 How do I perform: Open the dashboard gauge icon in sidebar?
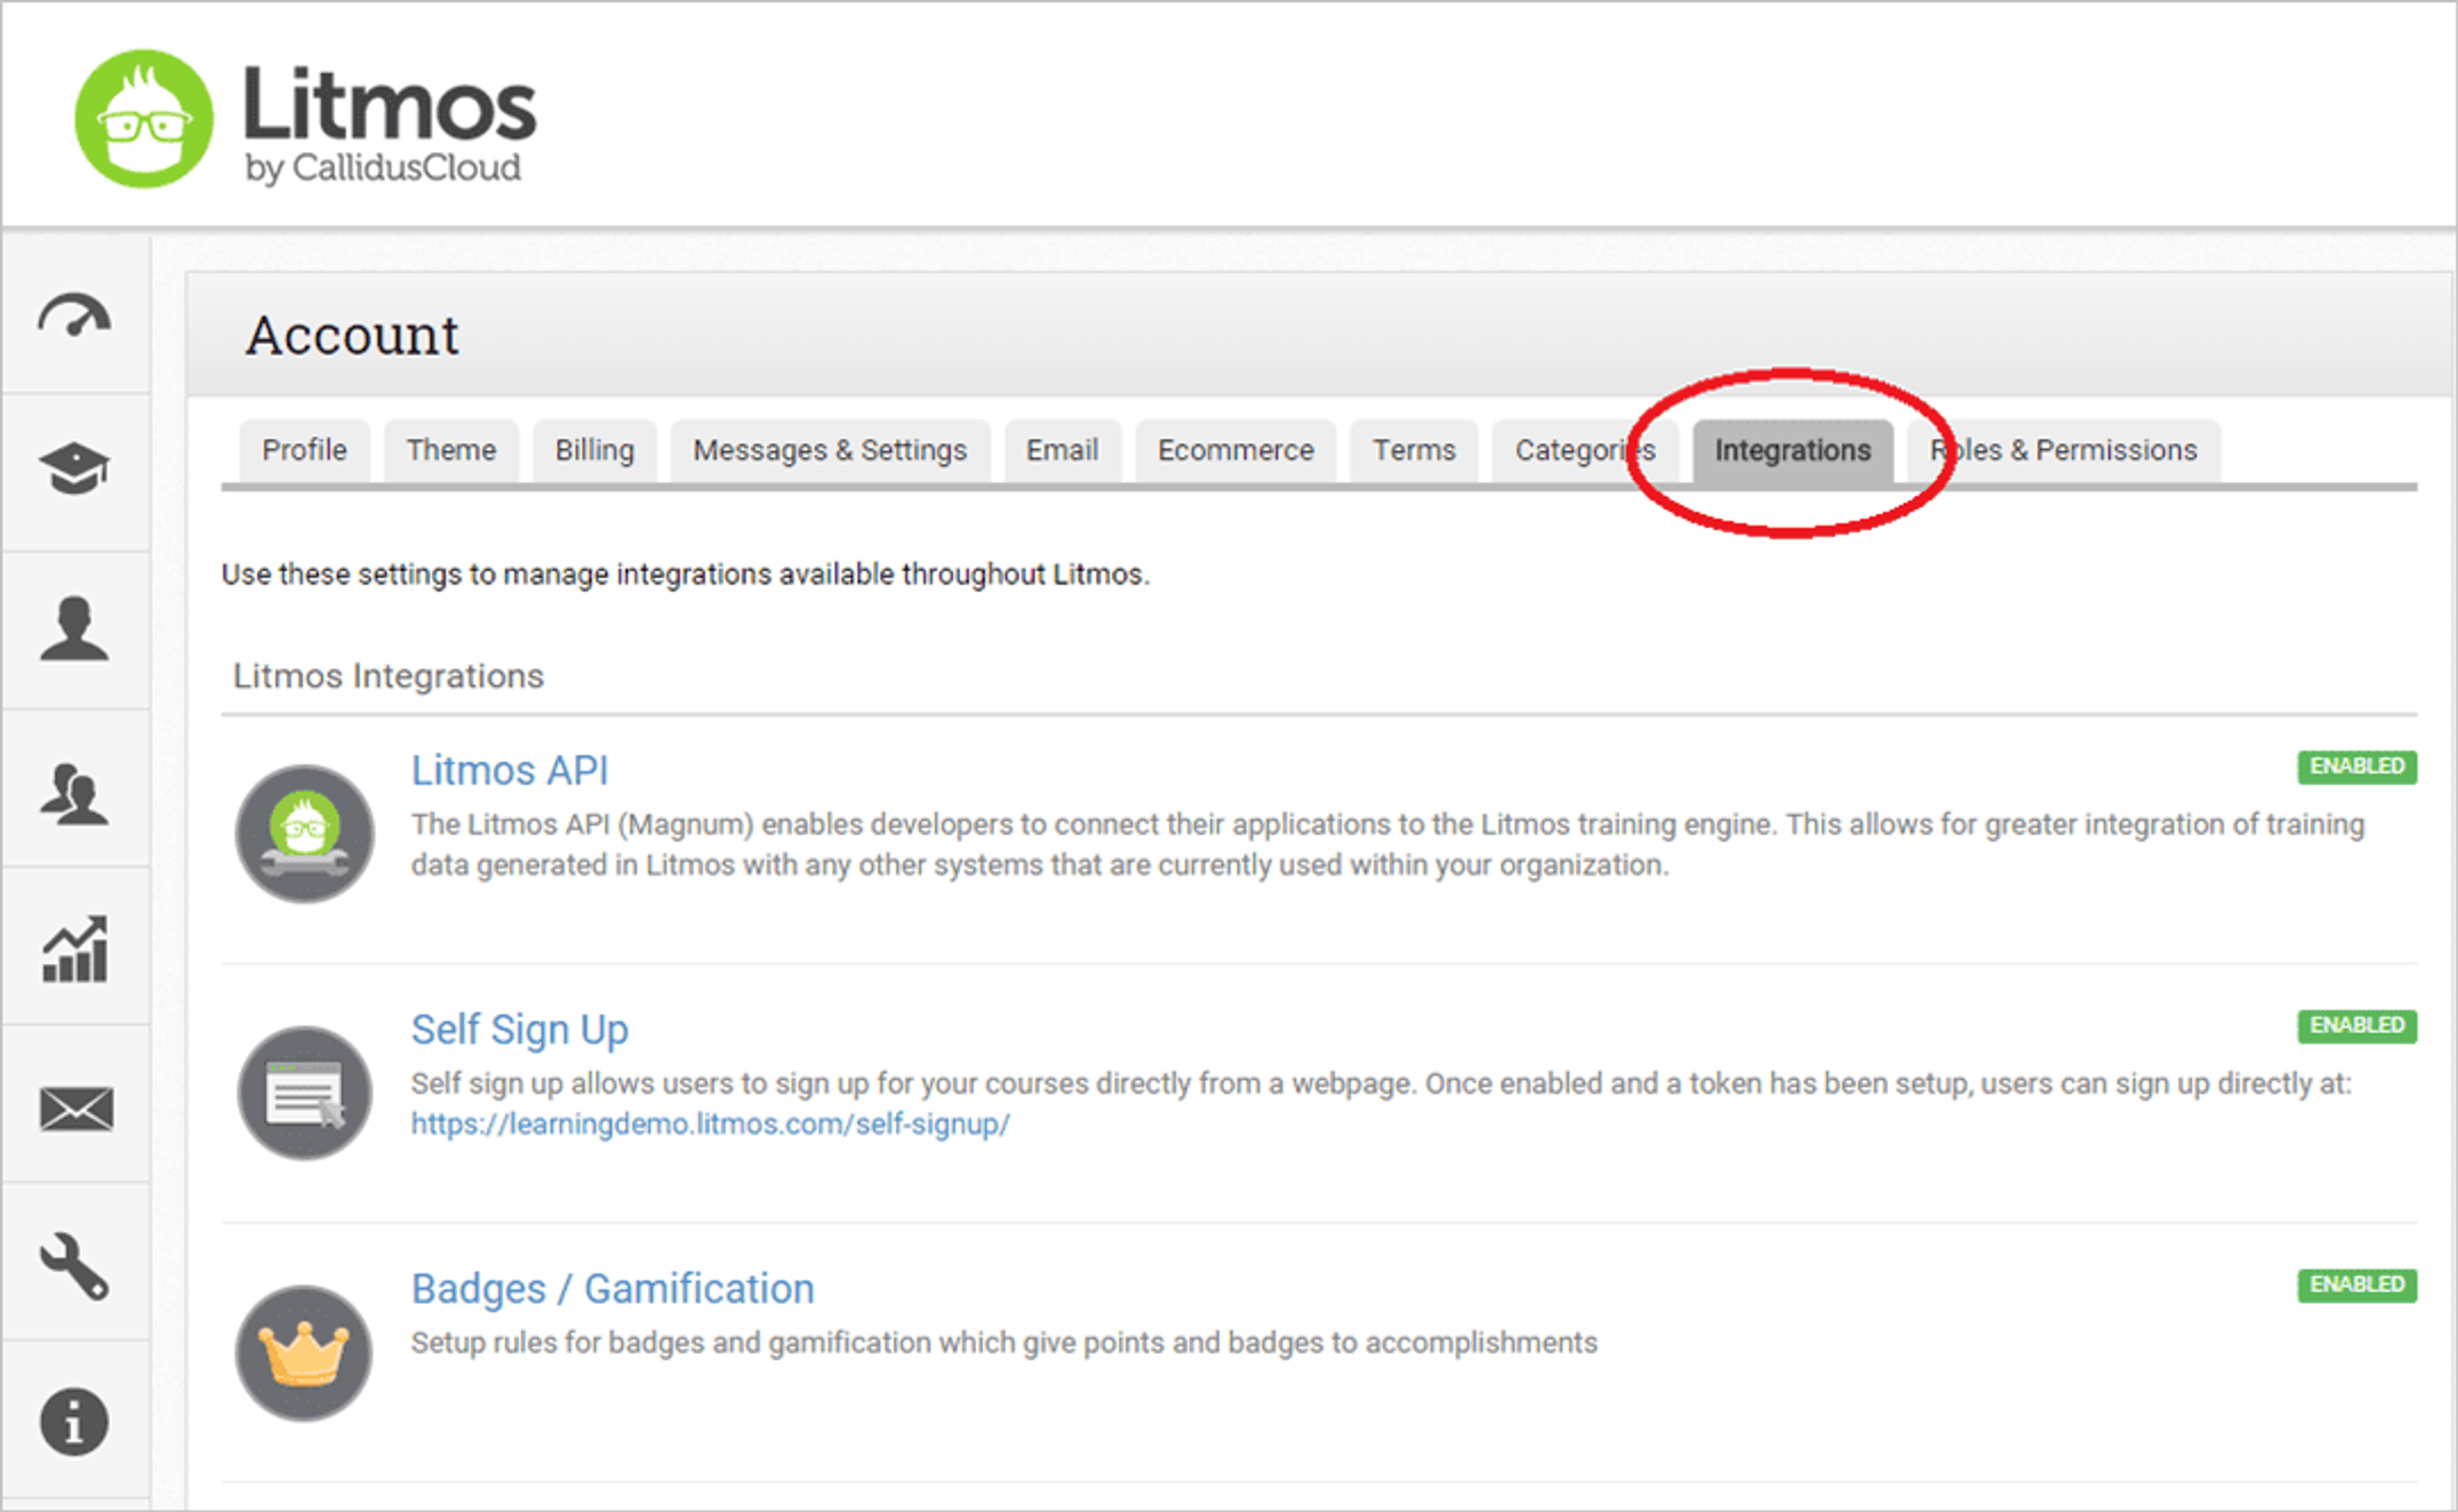click(x=75, y=316)
